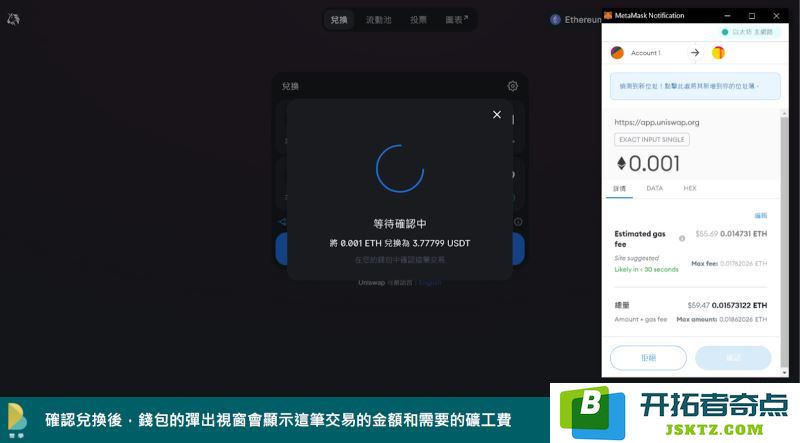Open the 投票 tab
Screen dimensions: 800x443
click(x=418, y=20)
